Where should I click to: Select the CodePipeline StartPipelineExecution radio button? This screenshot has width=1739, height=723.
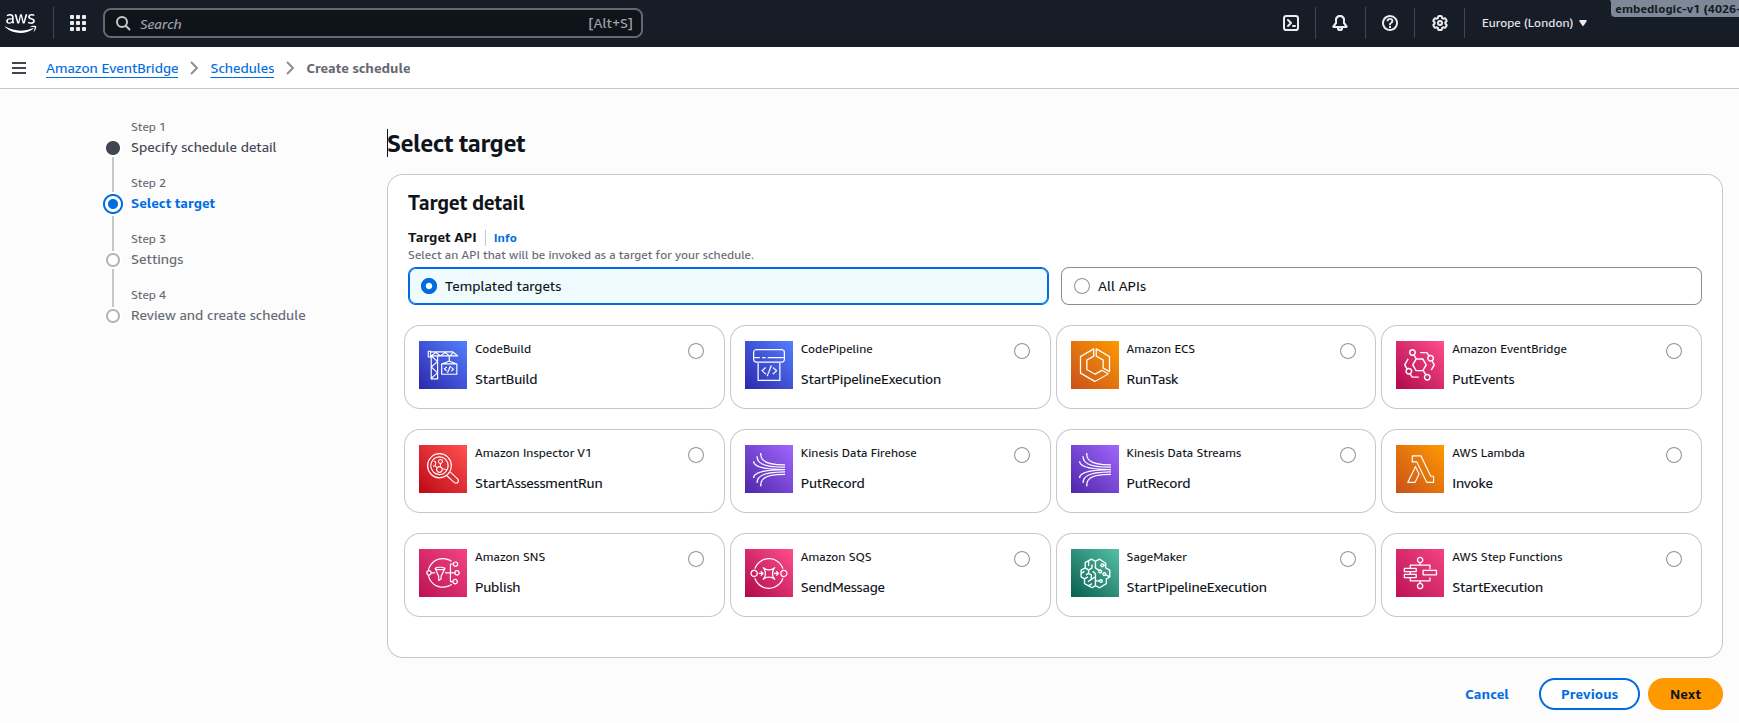(x=1022, y=351)
